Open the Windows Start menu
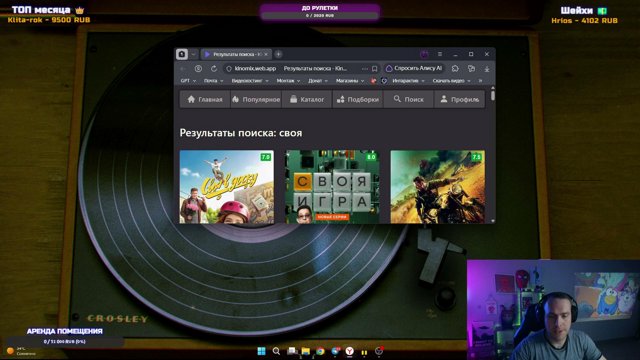 [x=261, y=351]
